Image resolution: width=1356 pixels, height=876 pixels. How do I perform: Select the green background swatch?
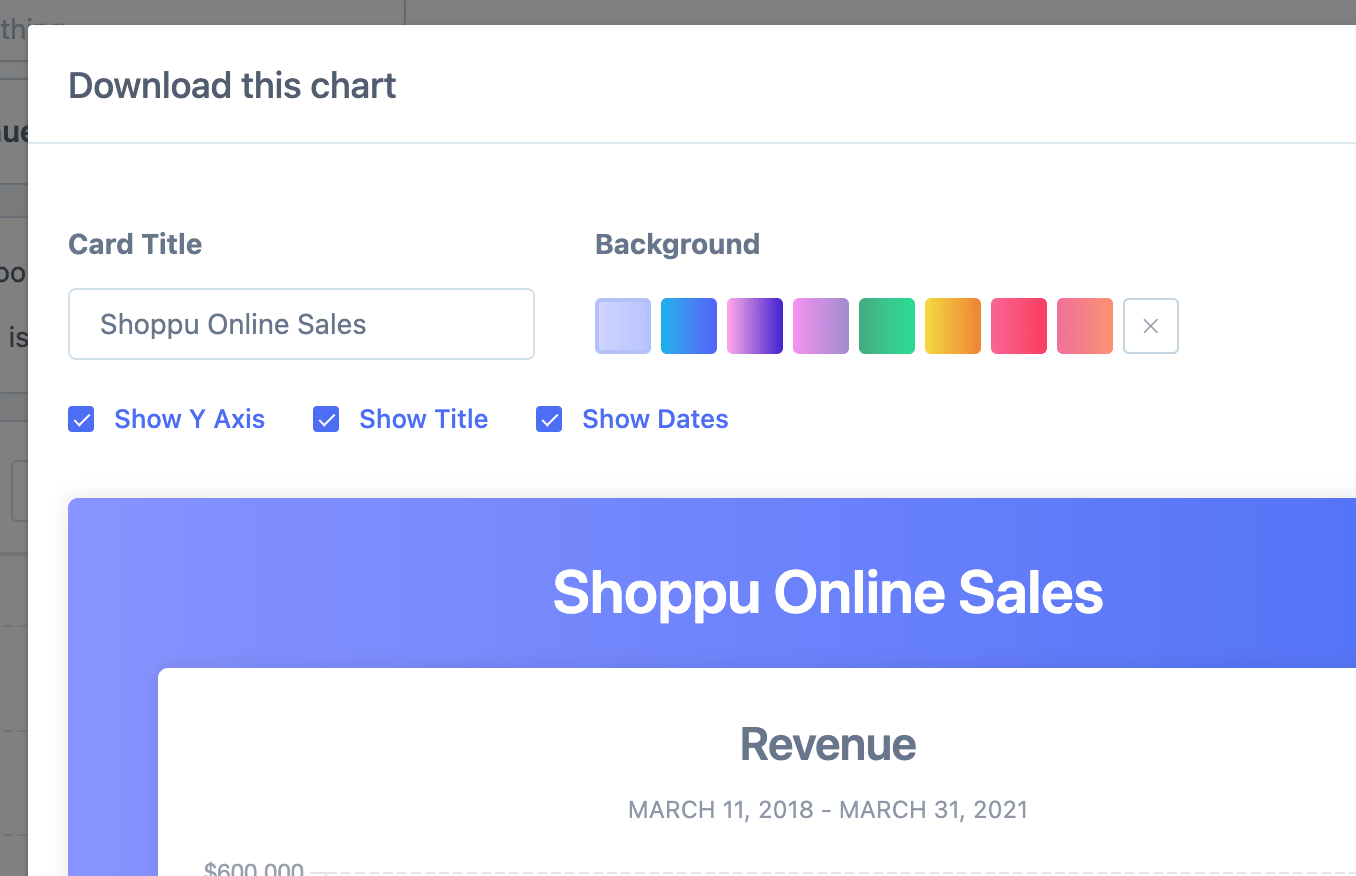click(x=886, y=325)
